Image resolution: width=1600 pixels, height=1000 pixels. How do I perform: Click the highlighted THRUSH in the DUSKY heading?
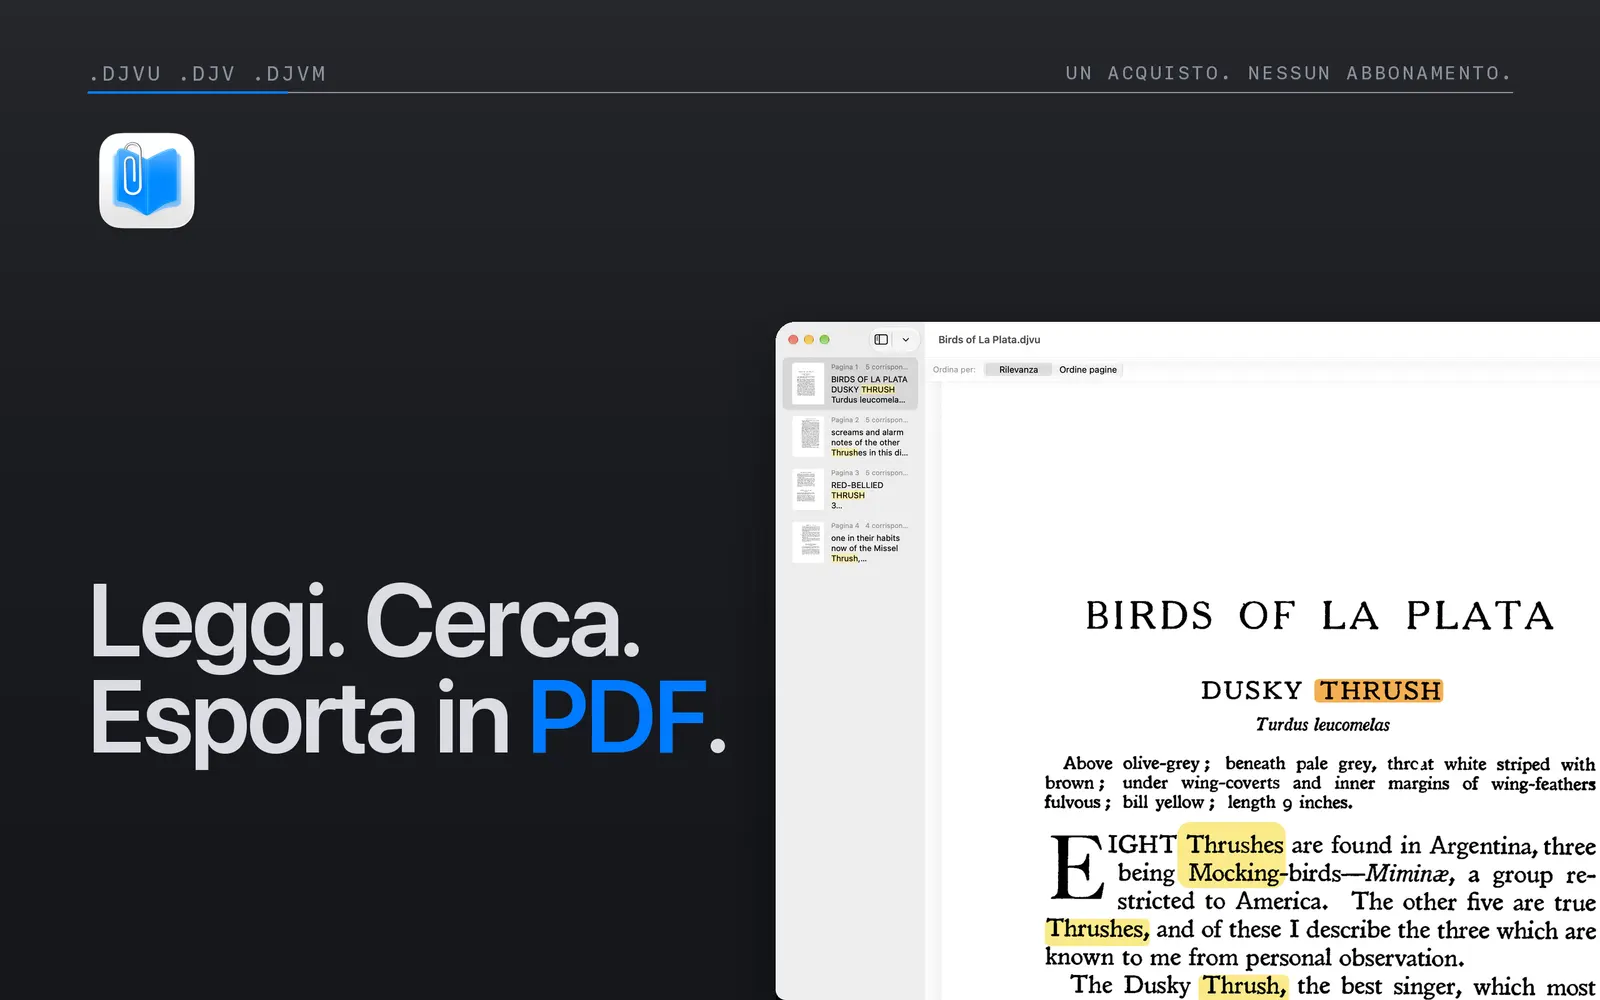[1379, 691]
